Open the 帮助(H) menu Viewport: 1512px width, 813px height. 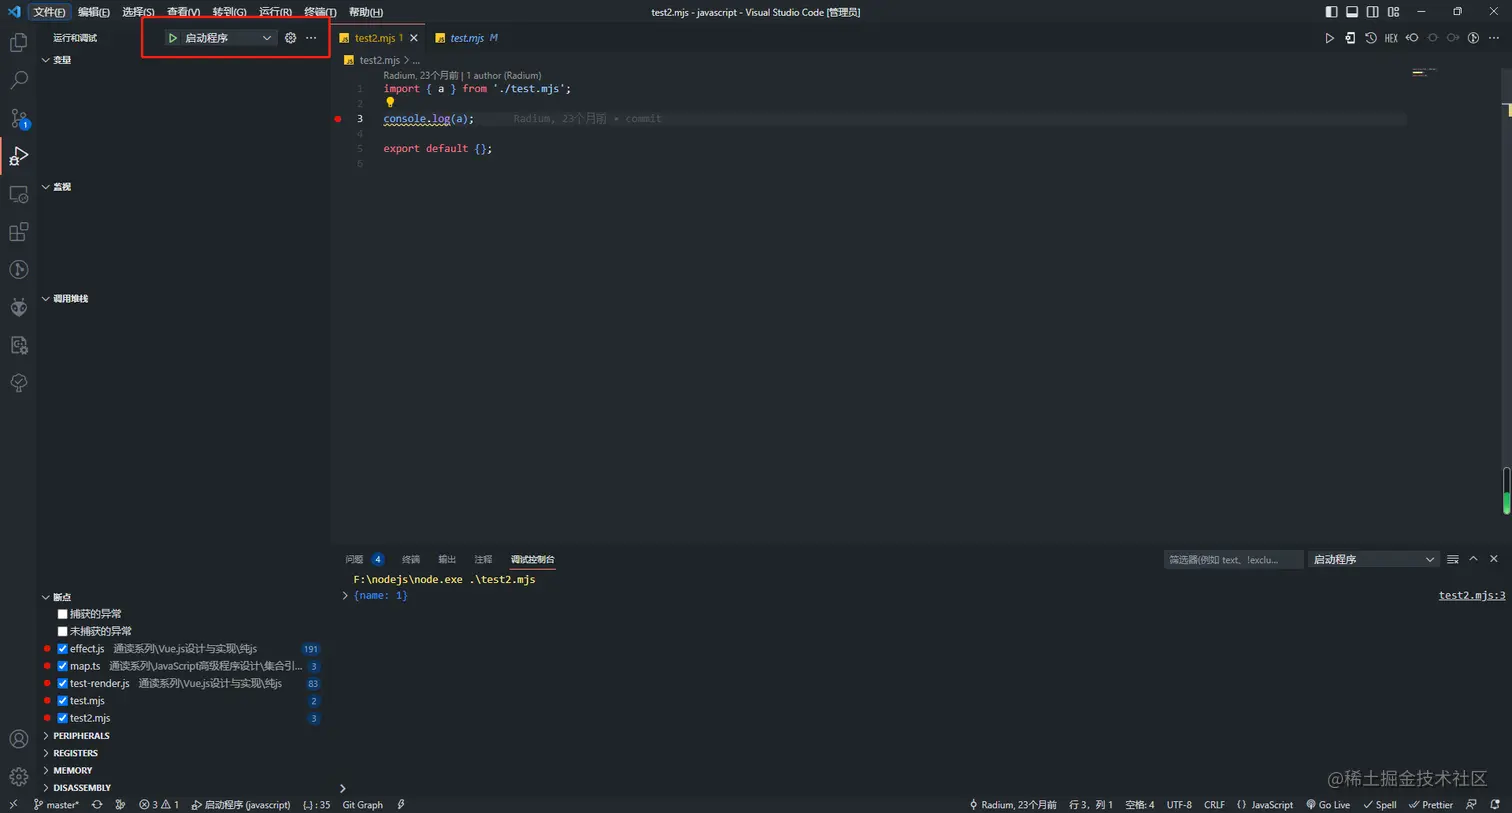coord(366,12)
